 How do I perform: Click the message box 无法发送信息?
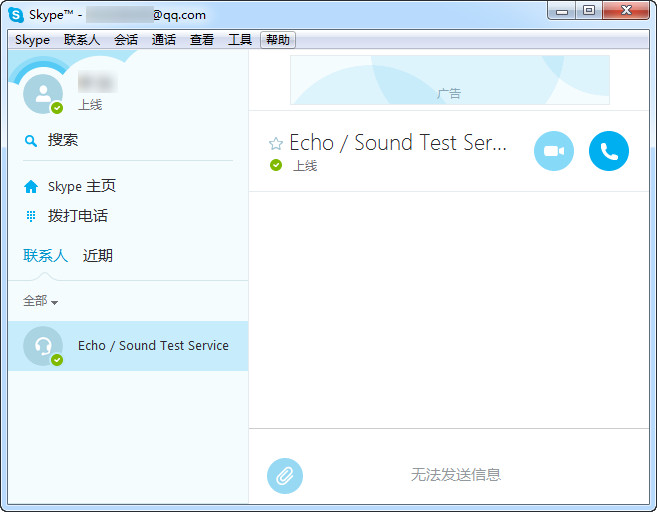[456, 475]
